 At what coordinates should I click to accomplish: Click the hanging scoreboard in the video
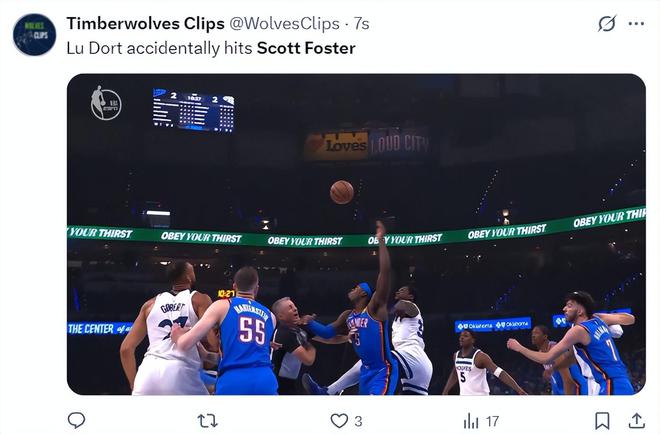click(193, 111)
